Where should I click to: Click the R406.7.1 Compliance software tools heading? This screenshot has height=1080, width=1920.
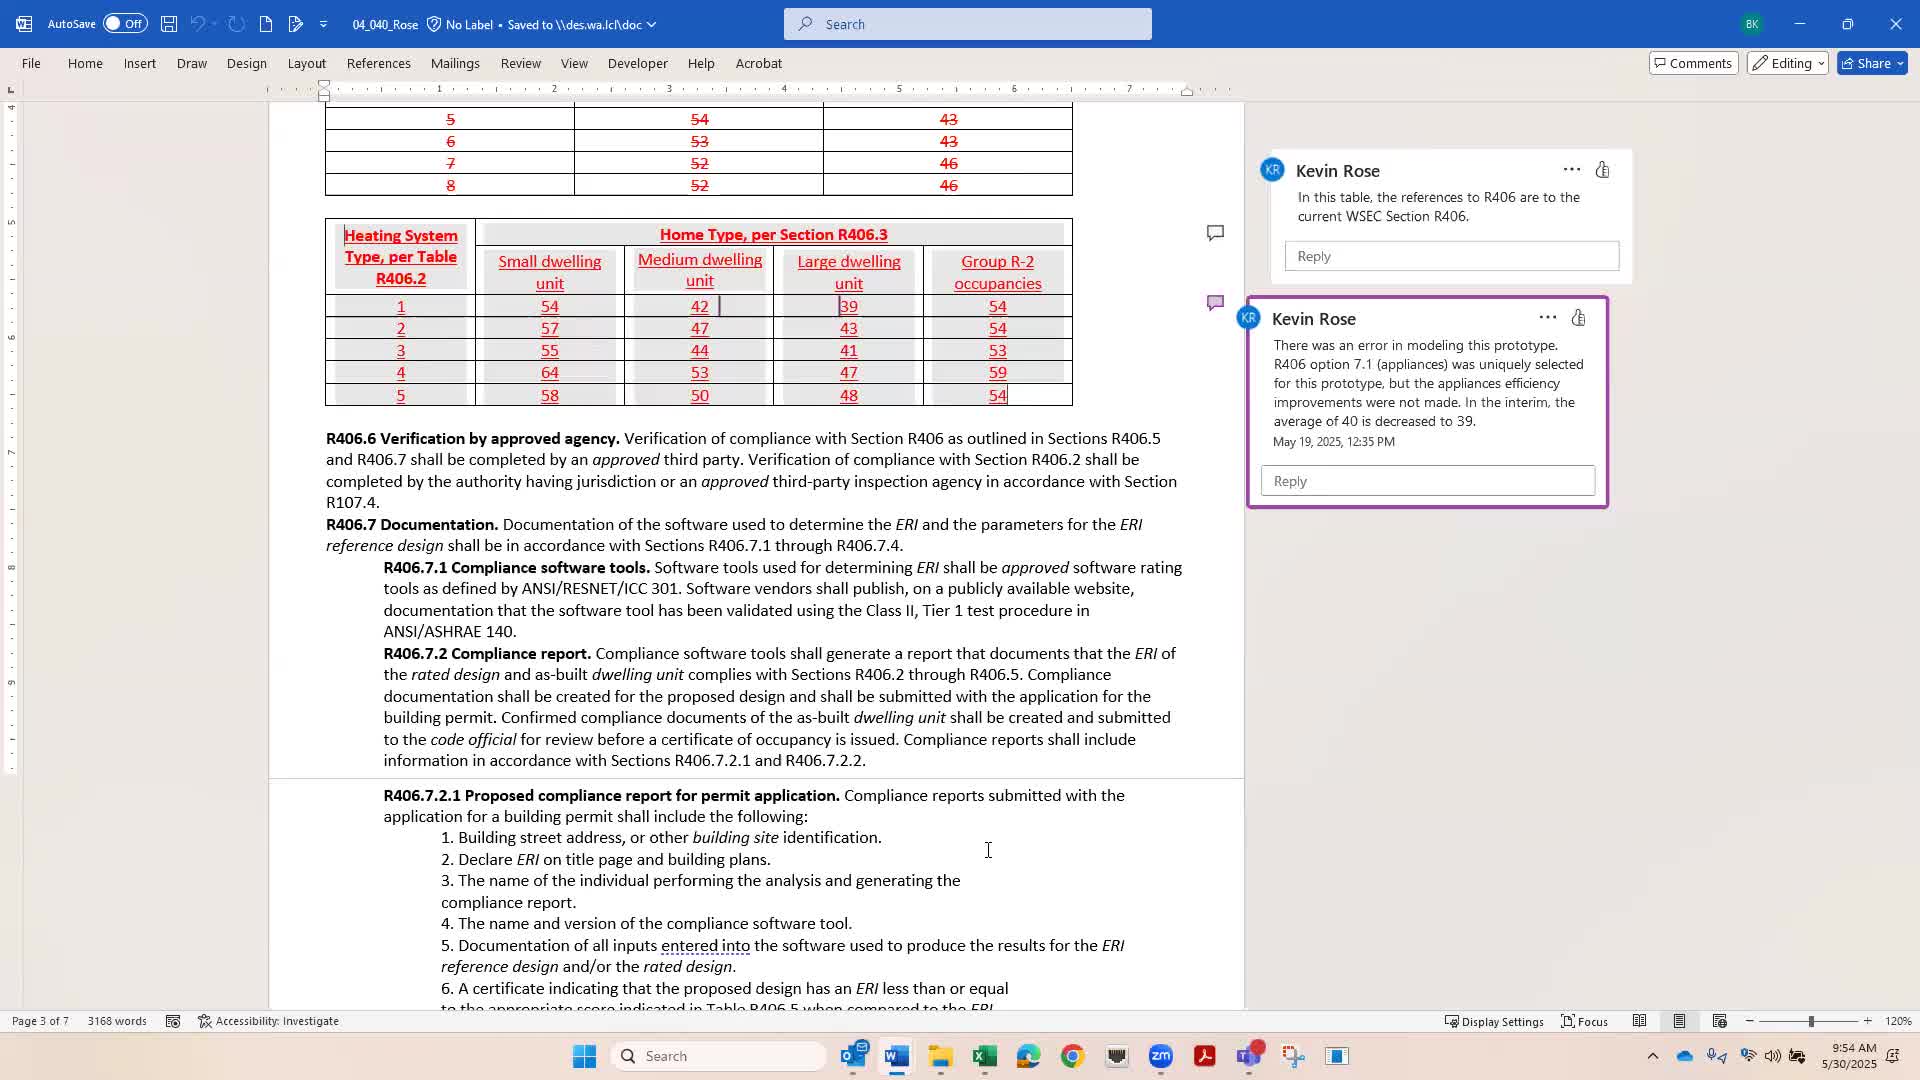tap(517, 567)
